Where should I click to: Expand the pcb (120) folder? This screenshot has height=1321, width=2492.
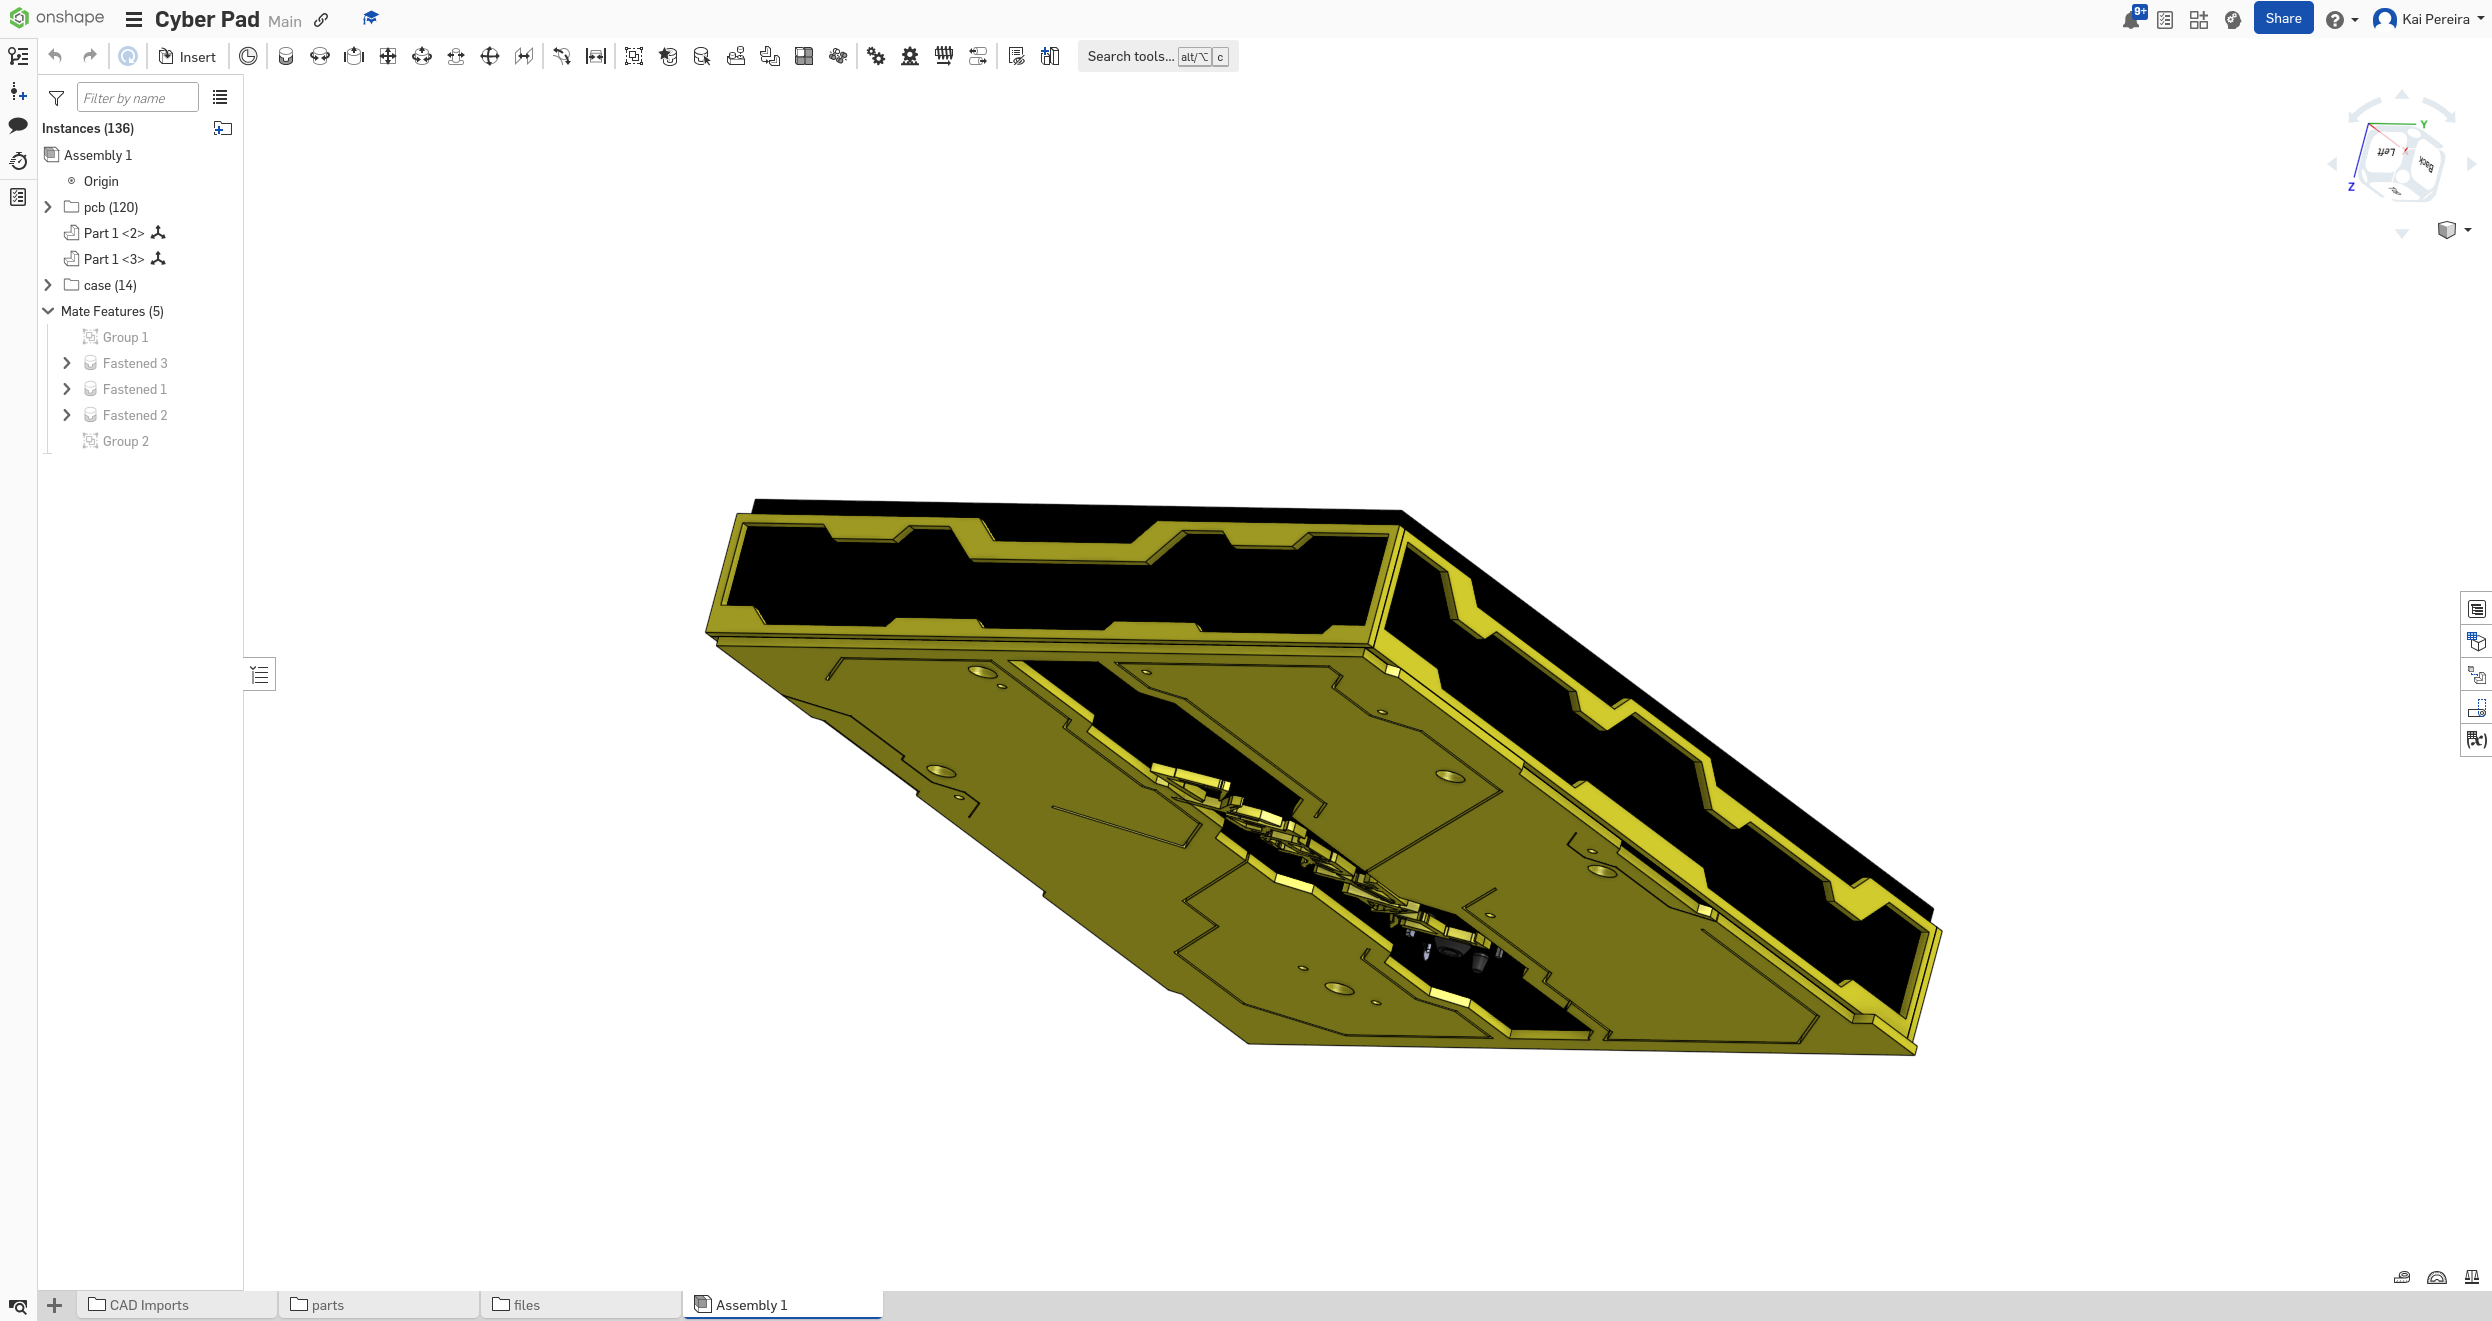(48, 207)
